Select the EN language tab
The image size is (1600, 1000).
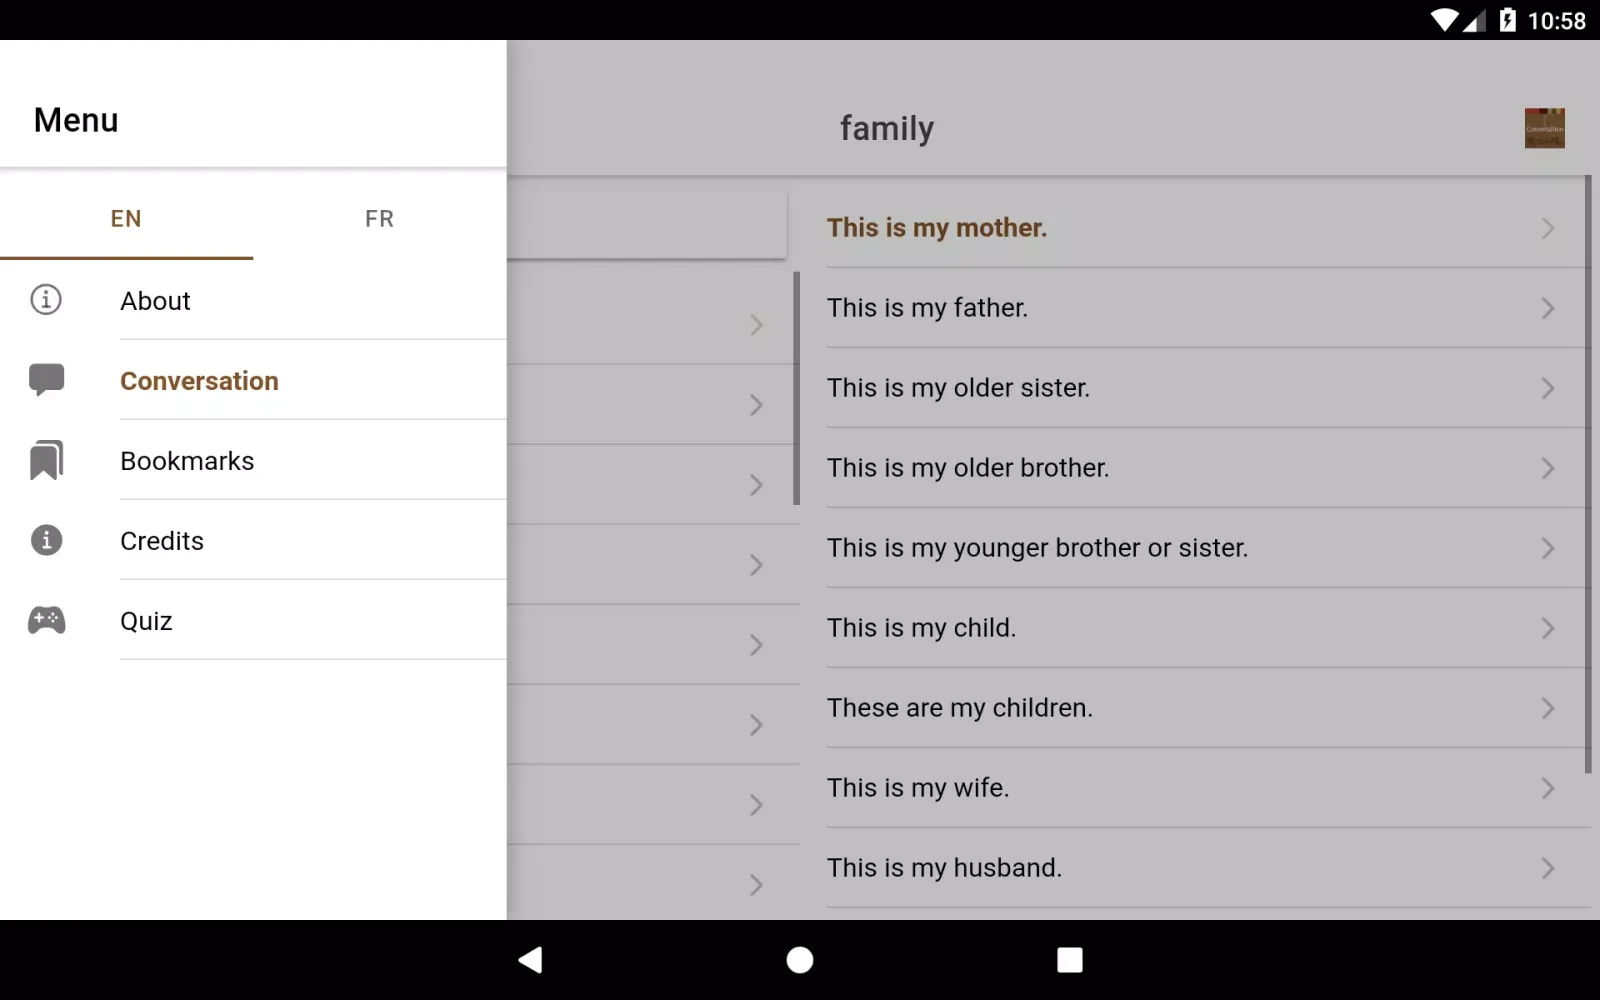click(126, 218)
